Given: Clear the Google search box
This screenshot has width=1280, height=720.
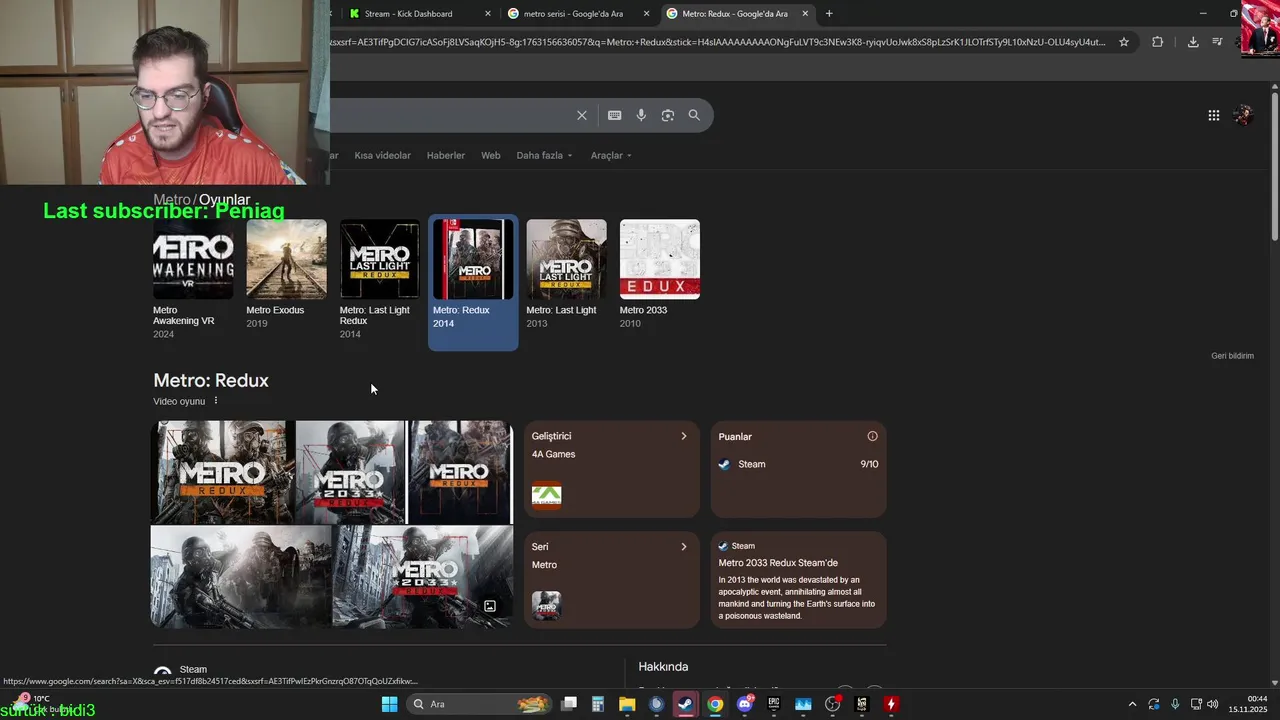Looking at the screenshot, I should point(581,115).
